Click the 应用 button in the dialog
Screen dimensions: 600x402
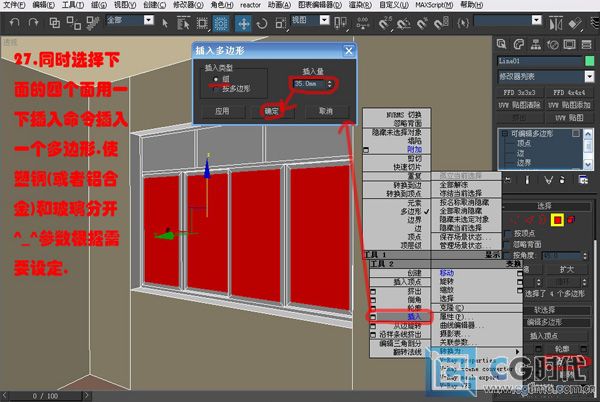(222, 111)
